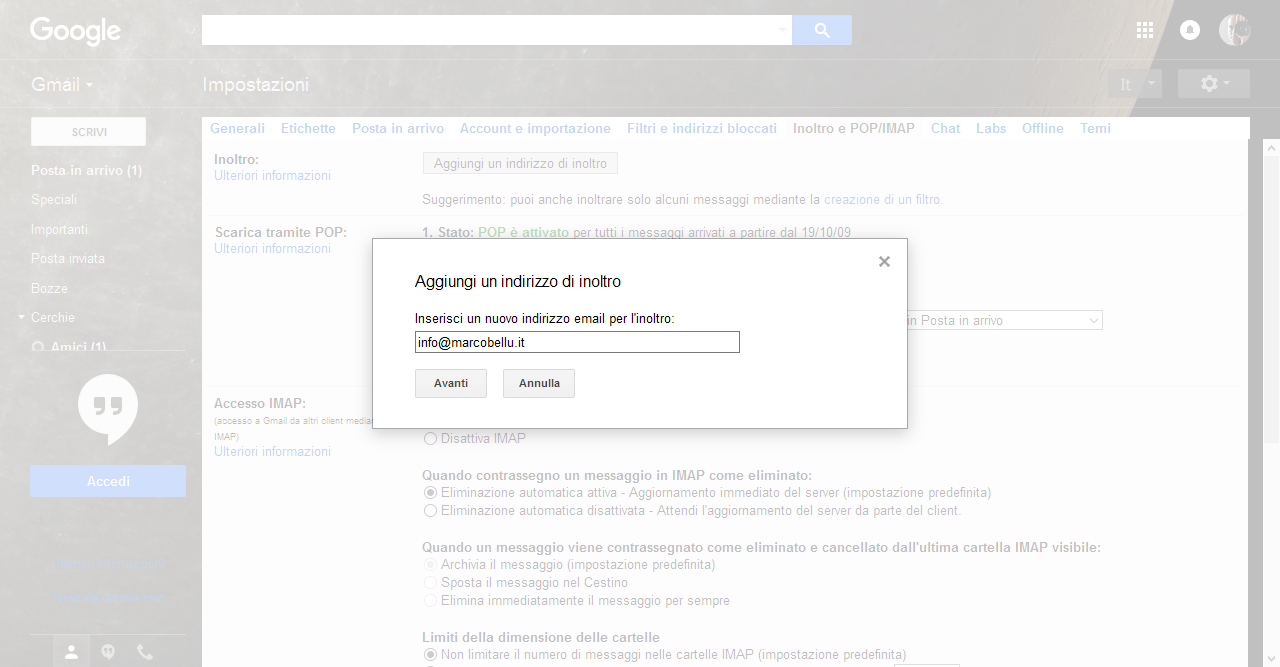Open the Posta in arrivo POP dropdown
The image size is (1280, 667).
point(1001,320)
